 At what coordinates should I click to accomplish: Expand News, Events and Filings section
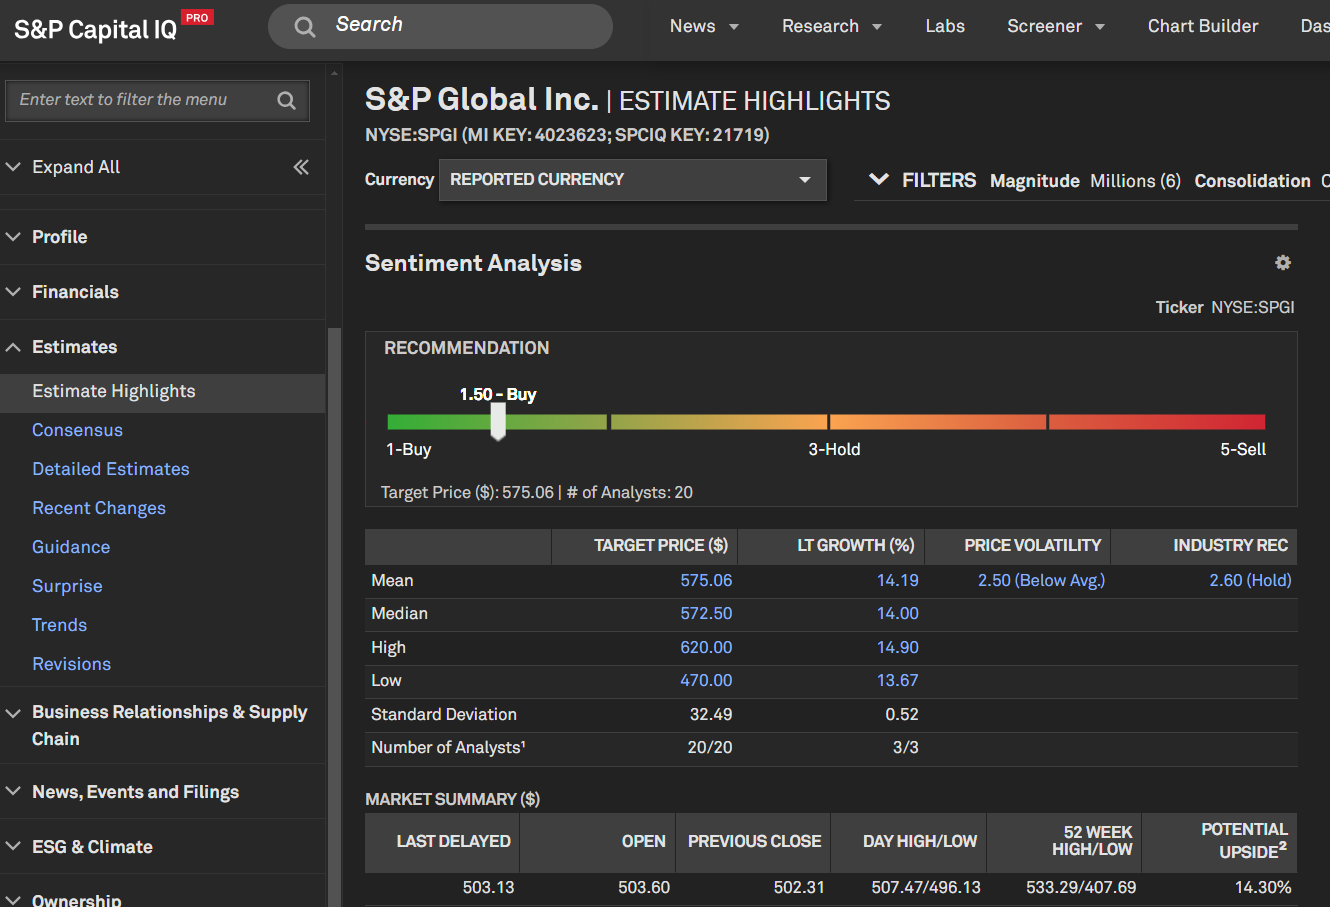tap(135, 792)
